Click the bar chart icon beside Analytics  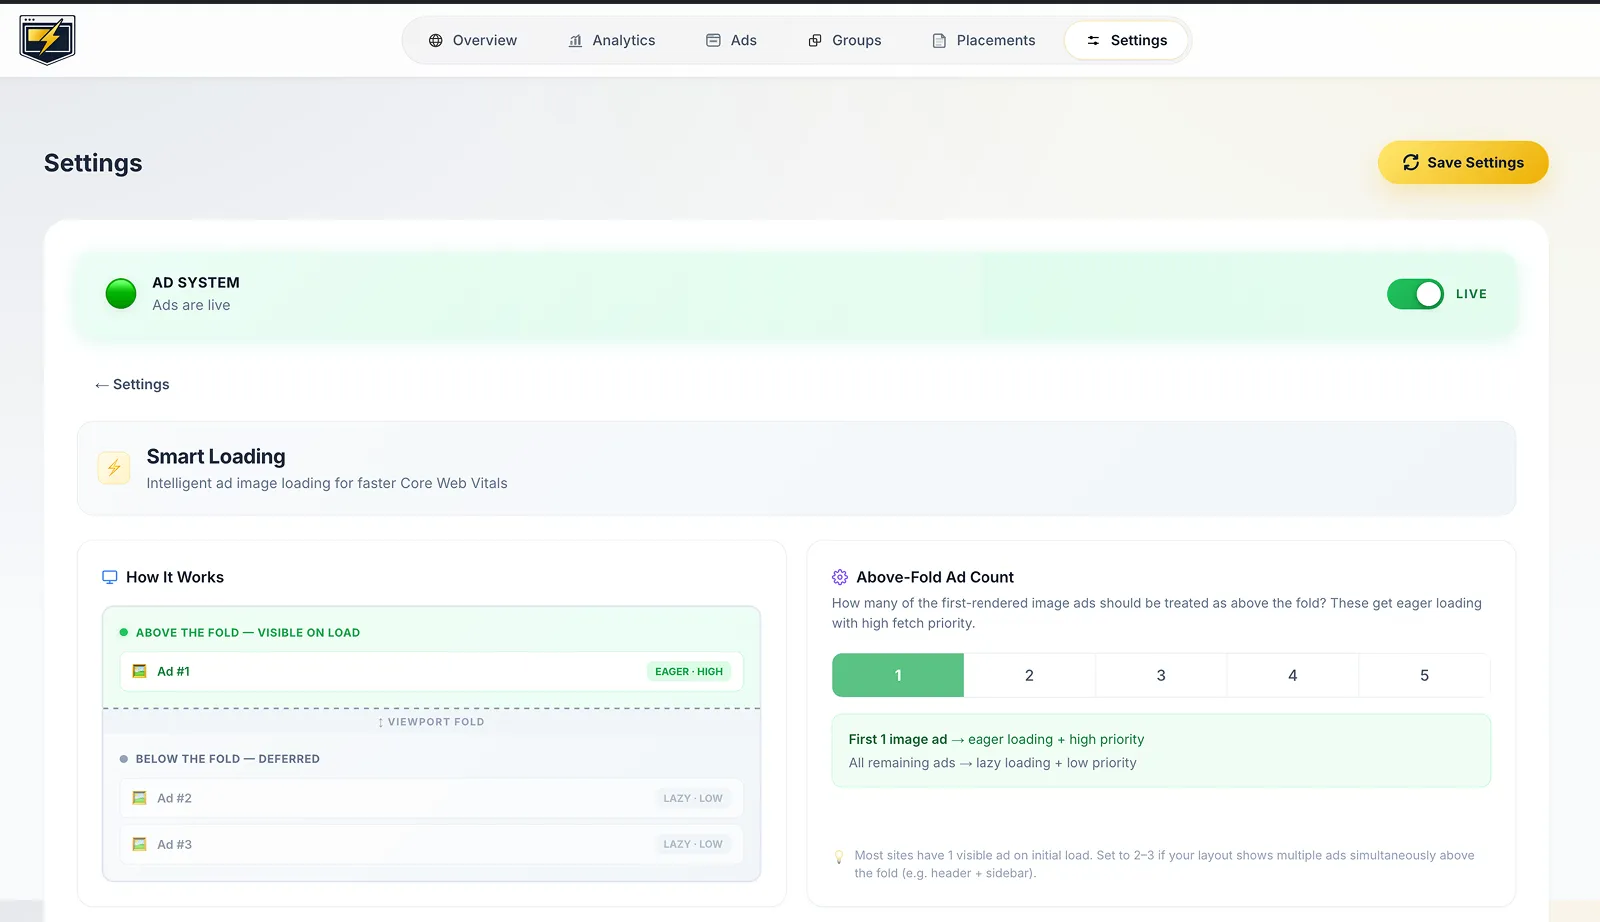click(575, 41)
